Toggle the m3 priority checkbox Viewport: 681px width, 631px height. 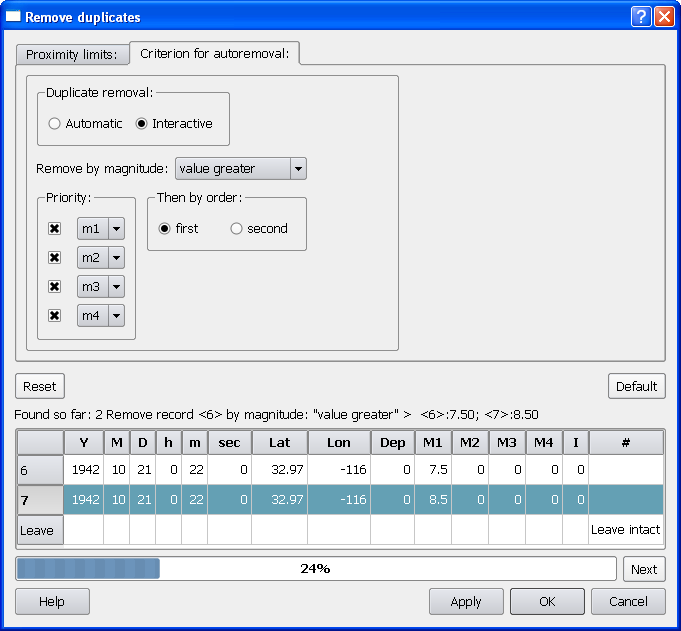(x=54, y=287)
